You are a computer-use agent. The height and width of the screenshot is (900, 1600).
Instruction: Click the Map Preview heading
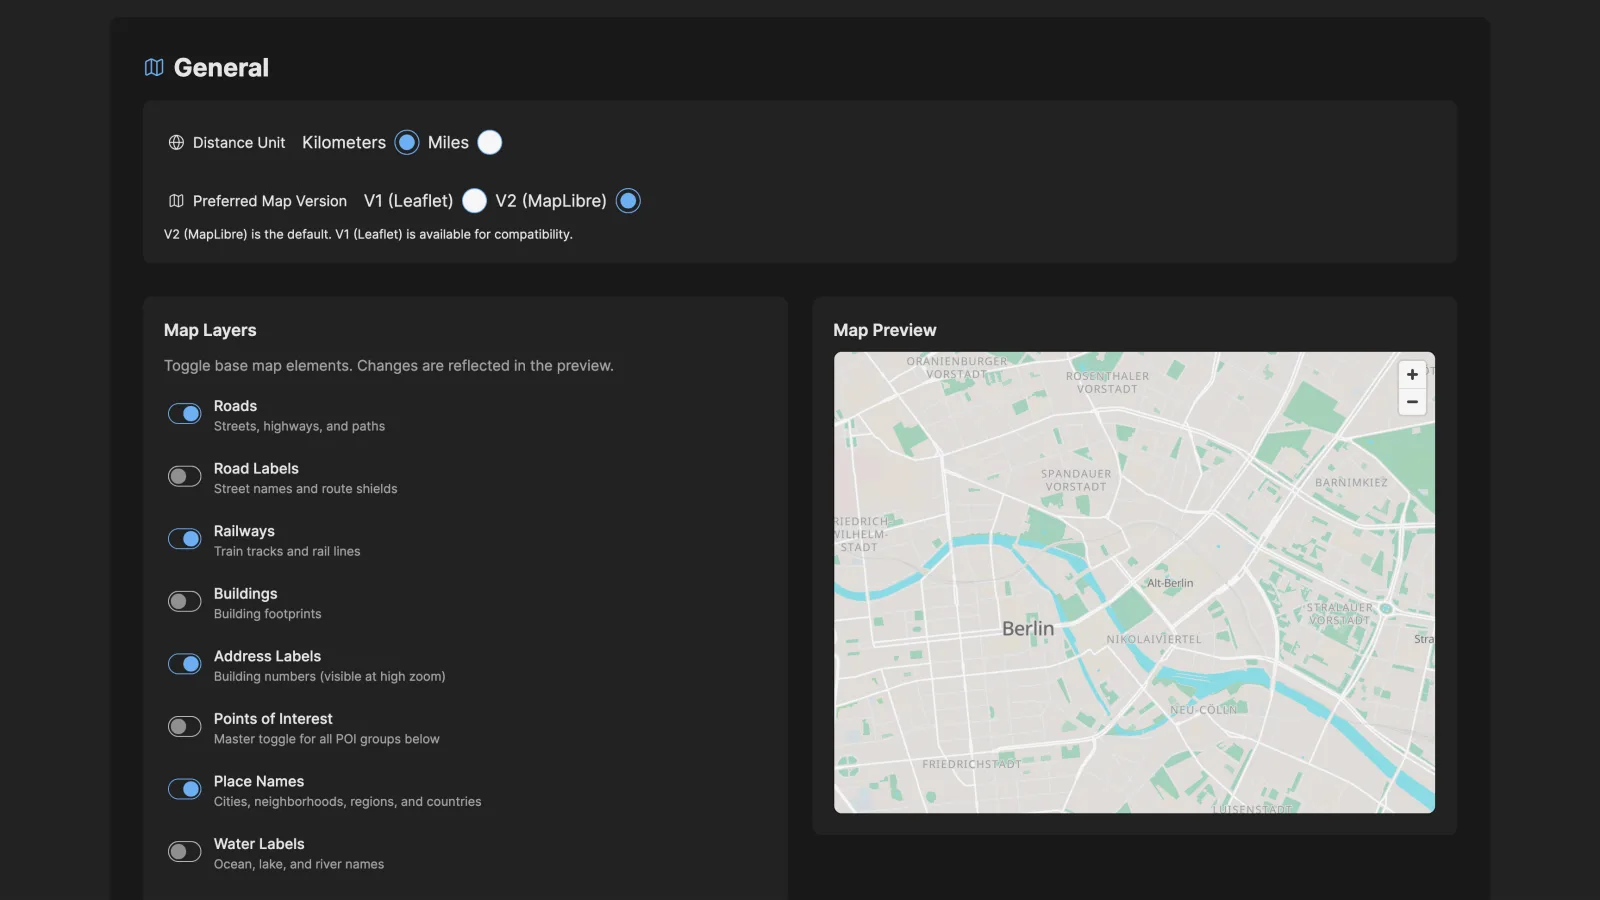click(885, 330)
